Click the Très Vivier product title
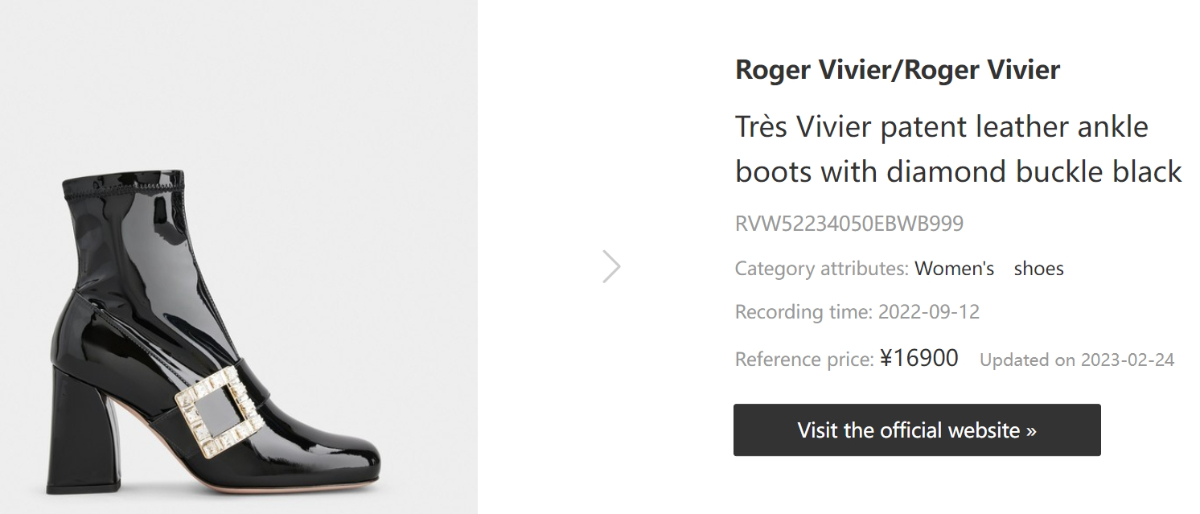This screenshot has width=1200, height=514. coord(941,128)
